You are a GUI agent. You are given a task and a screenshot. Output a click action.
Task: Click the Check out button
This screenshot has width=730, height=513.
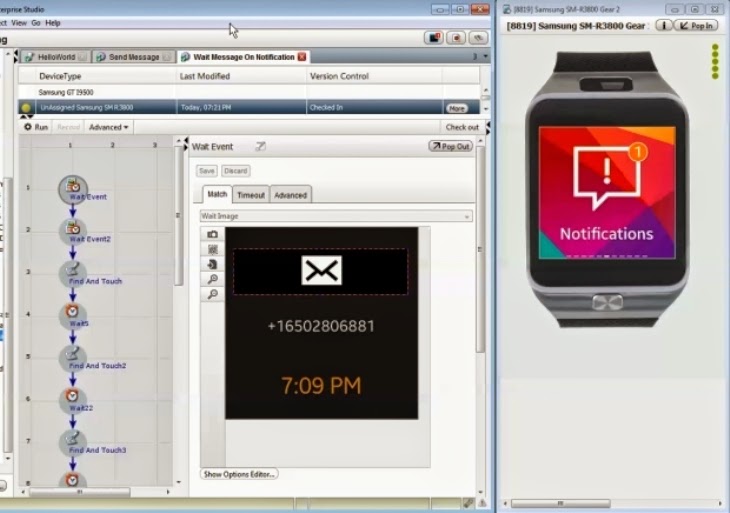[462, 127]
